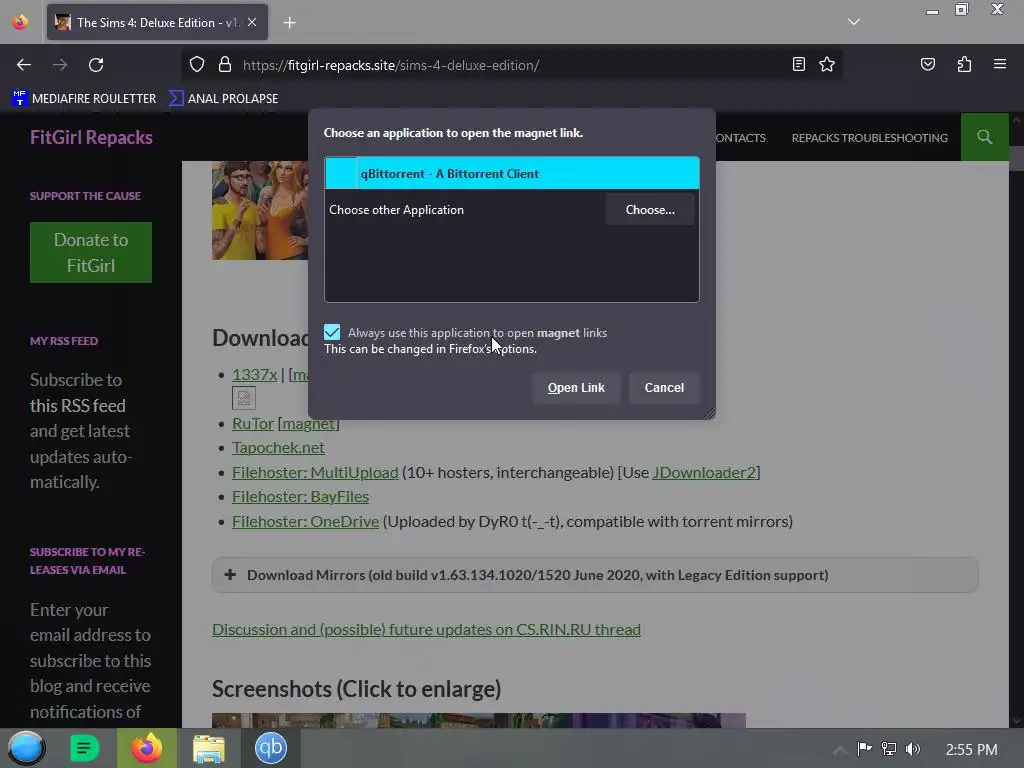1024x768 pixels.
Task: Show hidden tray icons chevron
Action: (840, 750)
